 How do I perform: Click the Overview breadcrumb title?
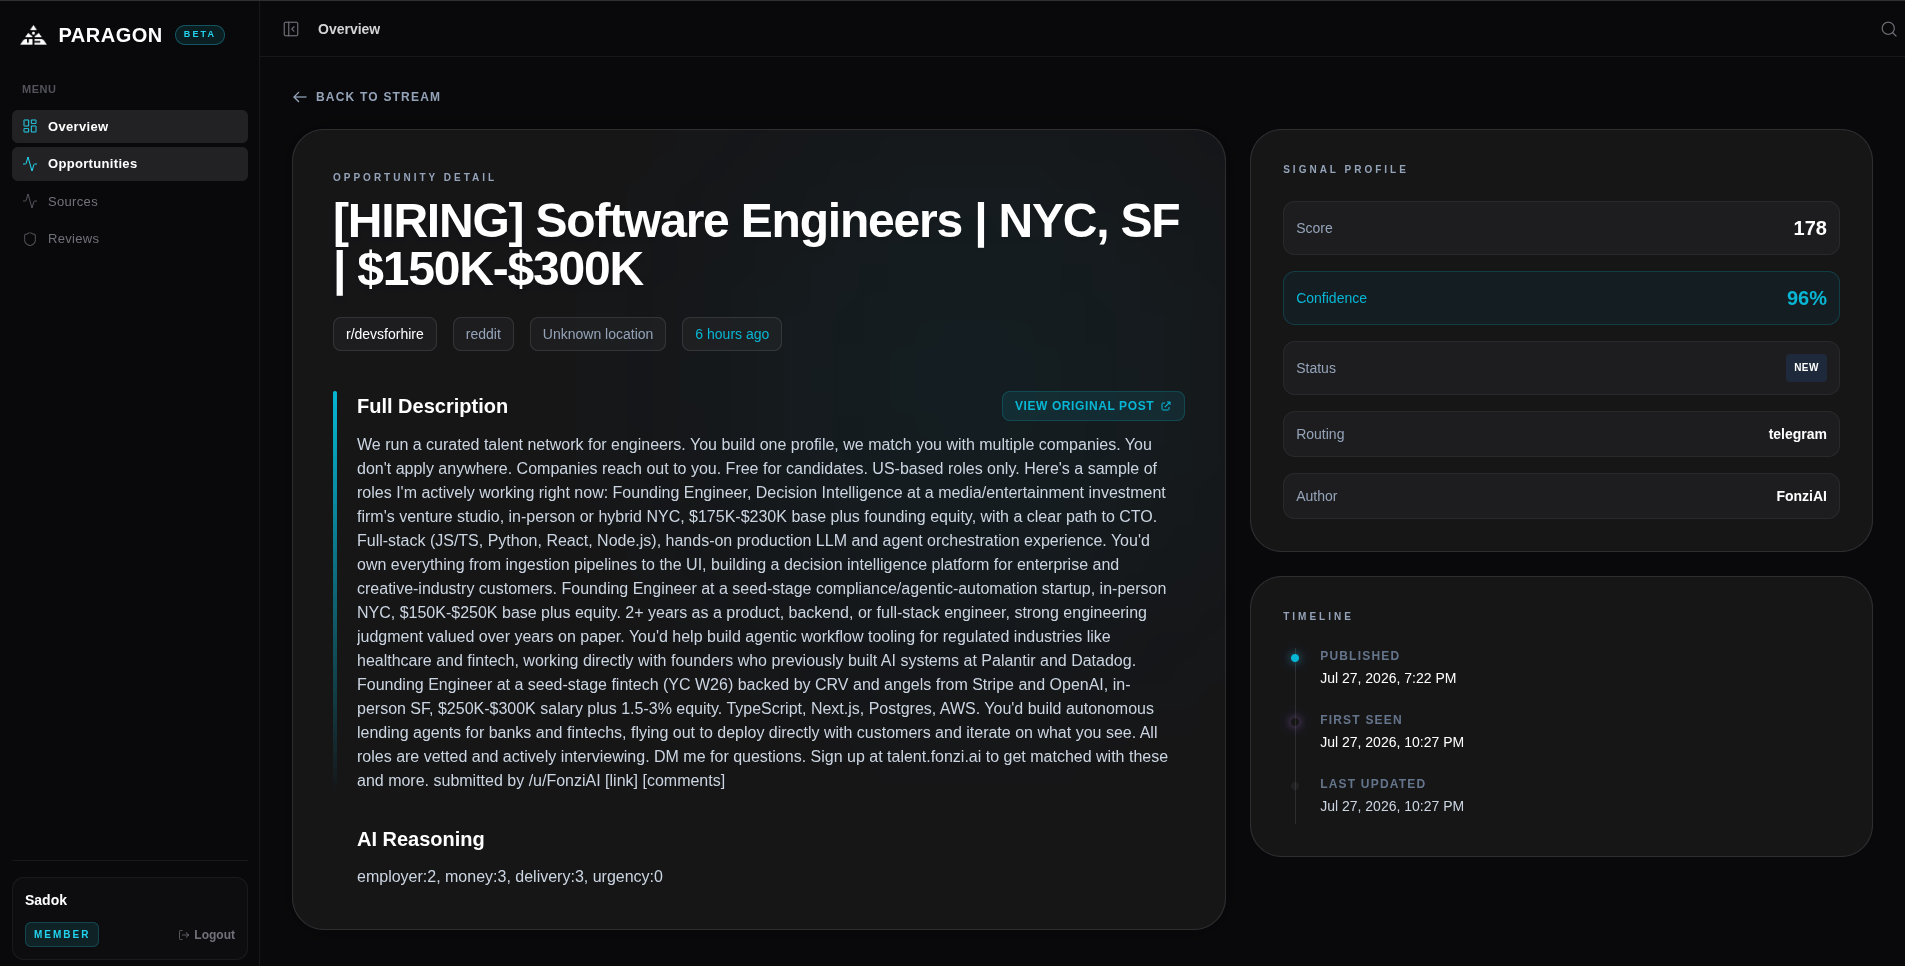(x=349, y=29)
